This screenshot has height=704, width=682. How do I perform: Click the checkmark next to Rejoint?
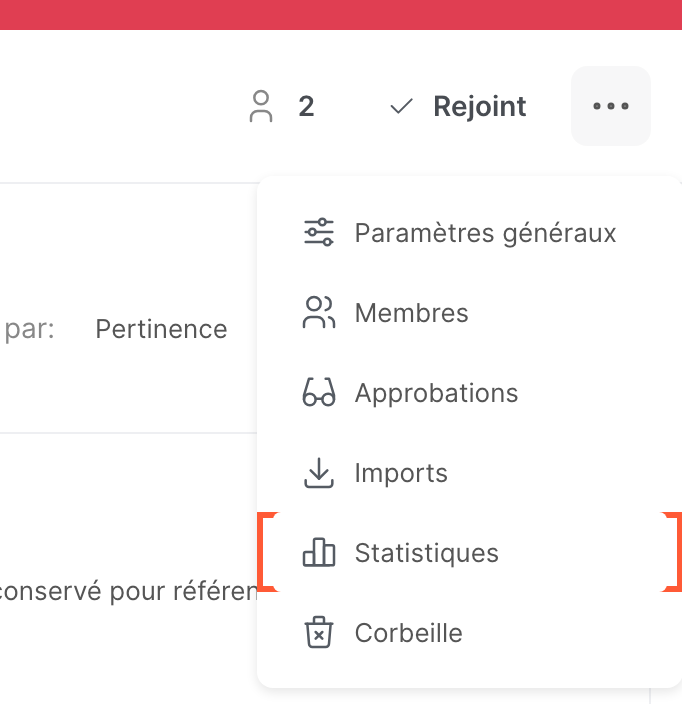point(401,106)
